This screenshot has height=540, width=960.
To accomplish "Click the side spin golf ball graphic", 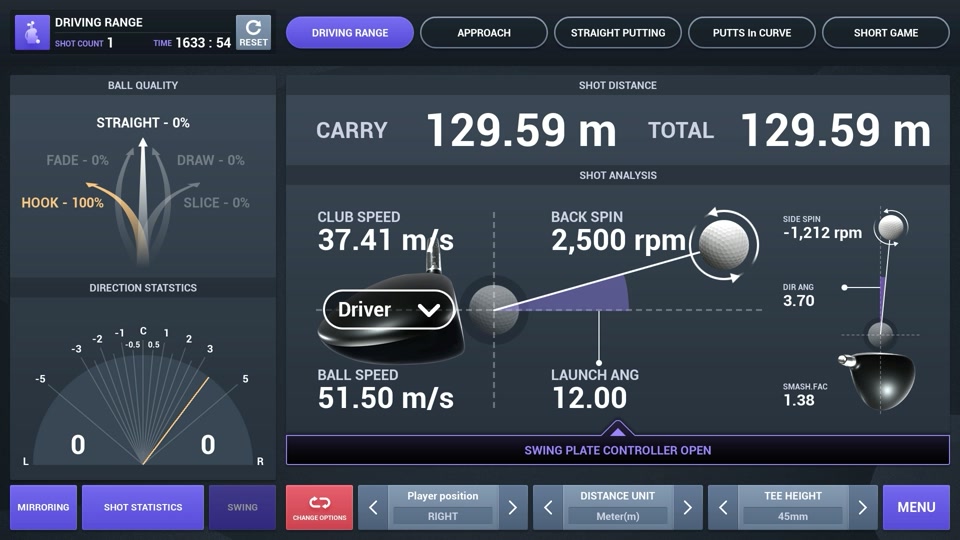I will [x=891, y=227].
